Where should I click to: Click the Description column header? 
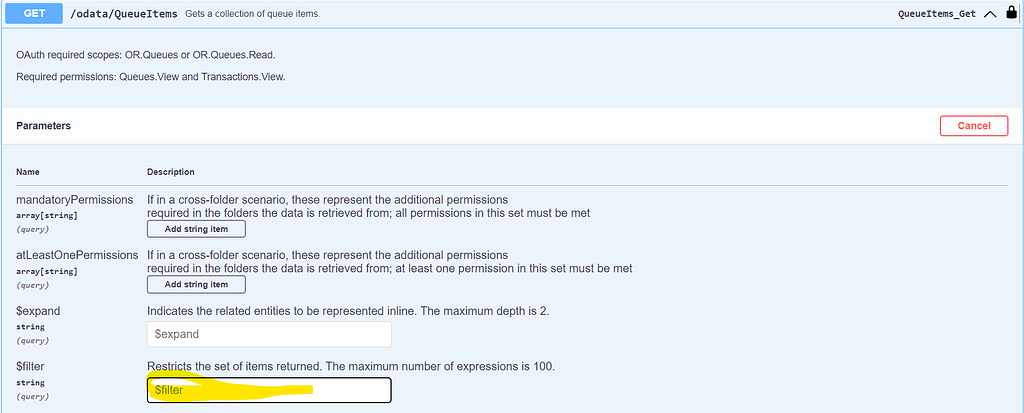171,172
